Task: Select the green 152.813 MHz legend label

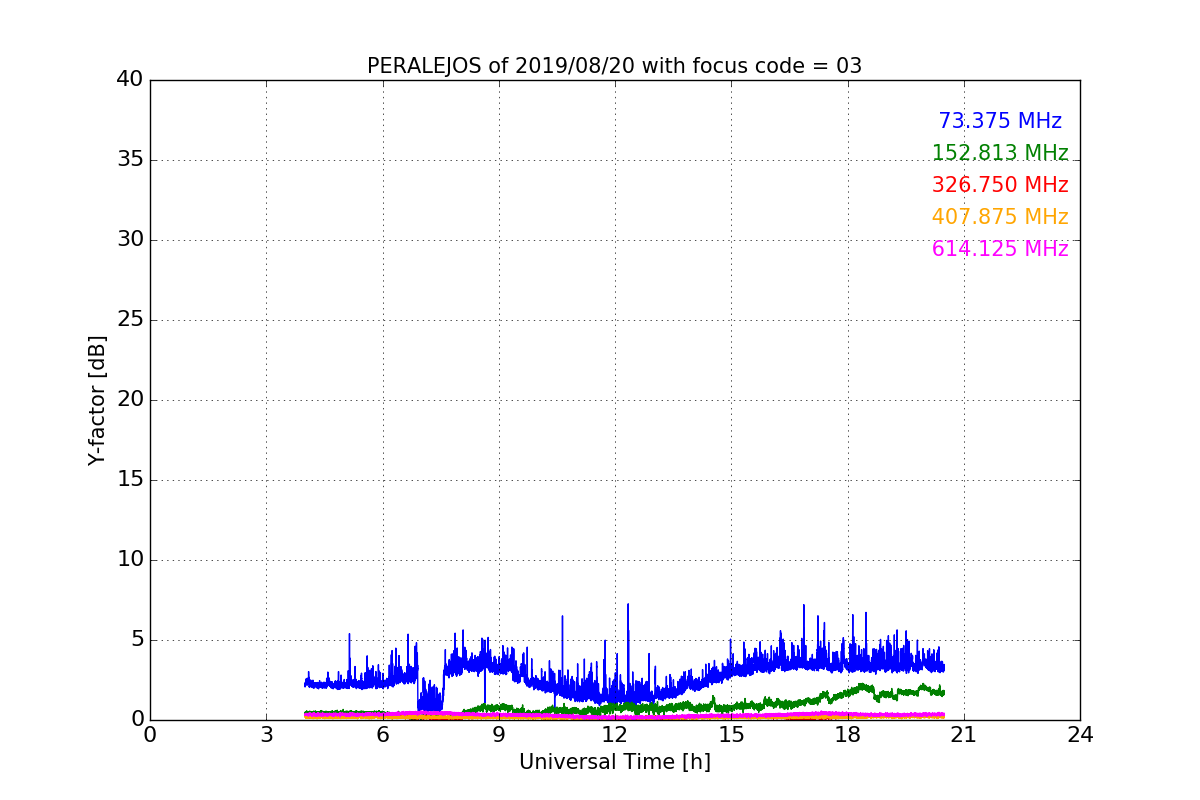Action: click(x=1000, y=153)
